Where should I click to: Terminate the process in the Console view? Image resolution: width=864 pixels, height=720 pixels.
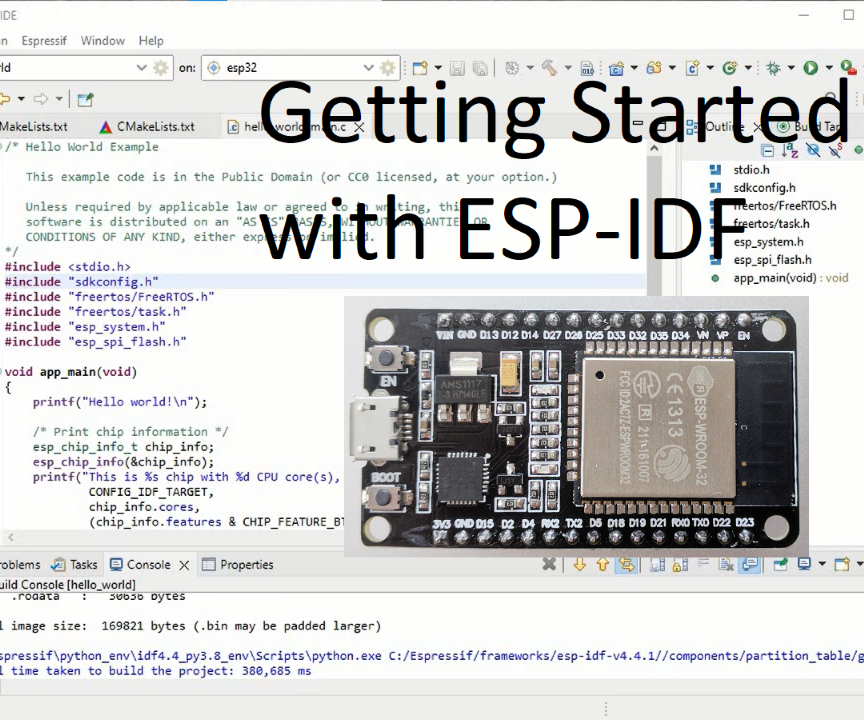click(x=549, y=564)
